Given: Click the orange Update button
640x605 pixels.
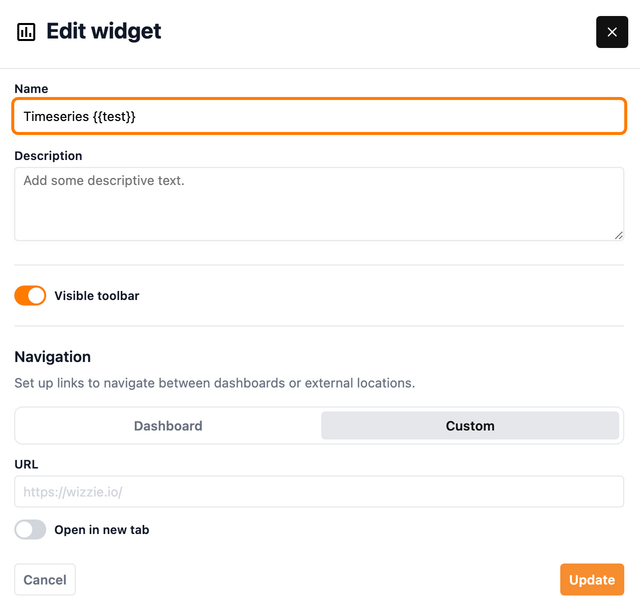Looking at the screenshot, I should click(592, 580).
